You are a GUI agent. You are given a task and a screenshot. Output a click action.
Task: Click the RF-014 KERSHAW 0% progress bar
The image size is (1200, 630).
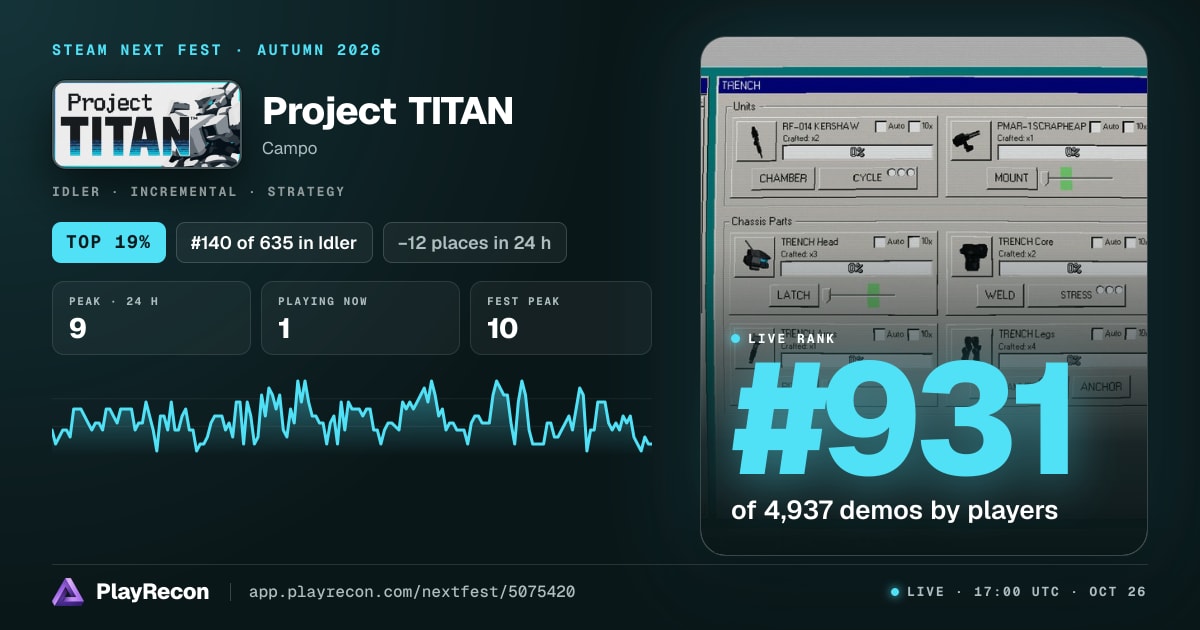(857, 152)
